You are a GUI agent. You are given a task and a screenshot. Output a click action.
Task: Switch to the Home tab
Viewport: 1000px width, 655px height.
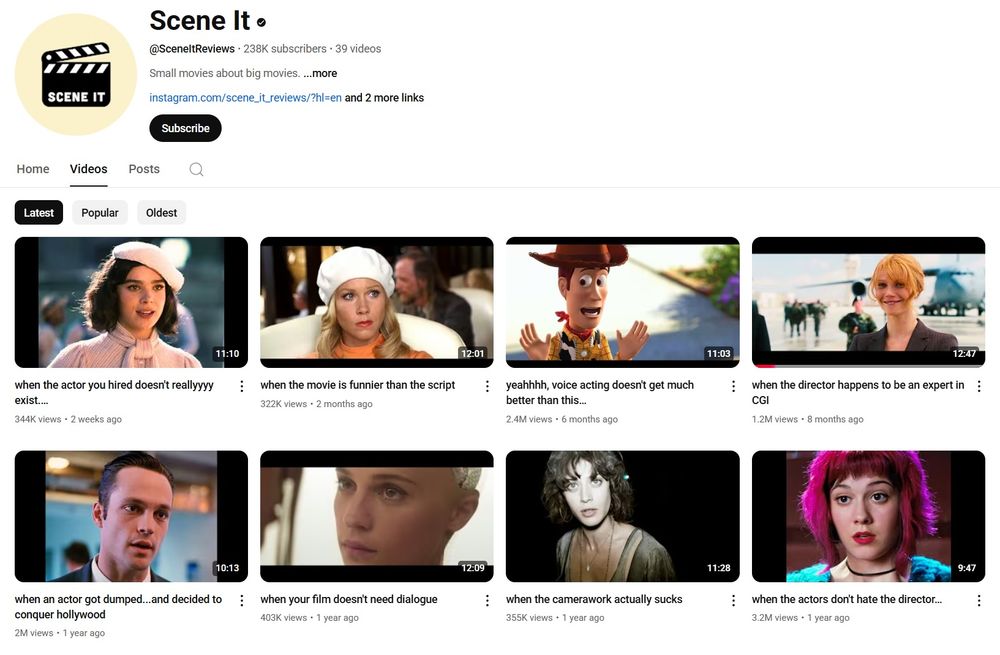[33, 169]
